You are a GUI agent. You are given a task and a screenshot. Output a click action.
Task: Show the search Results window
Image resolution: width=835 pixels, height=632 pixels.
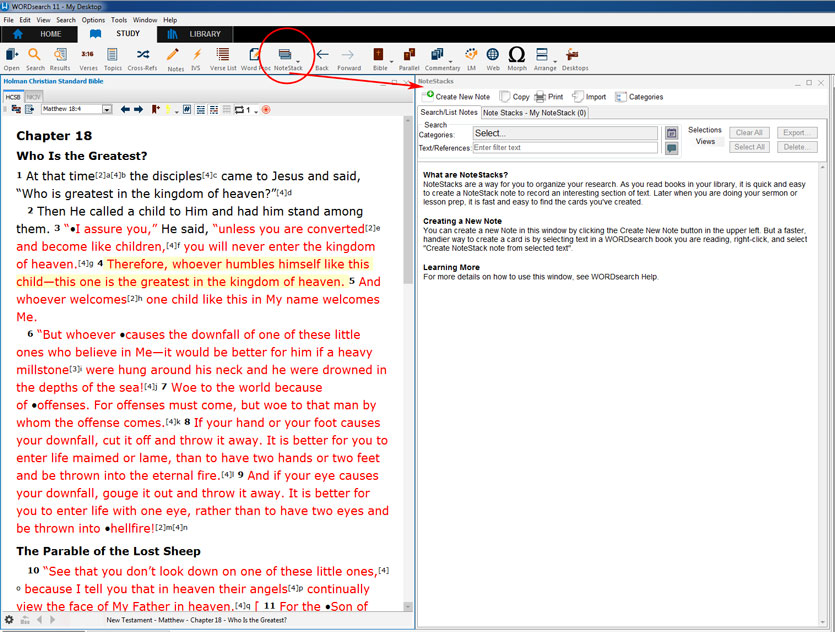tap(60, 55)
